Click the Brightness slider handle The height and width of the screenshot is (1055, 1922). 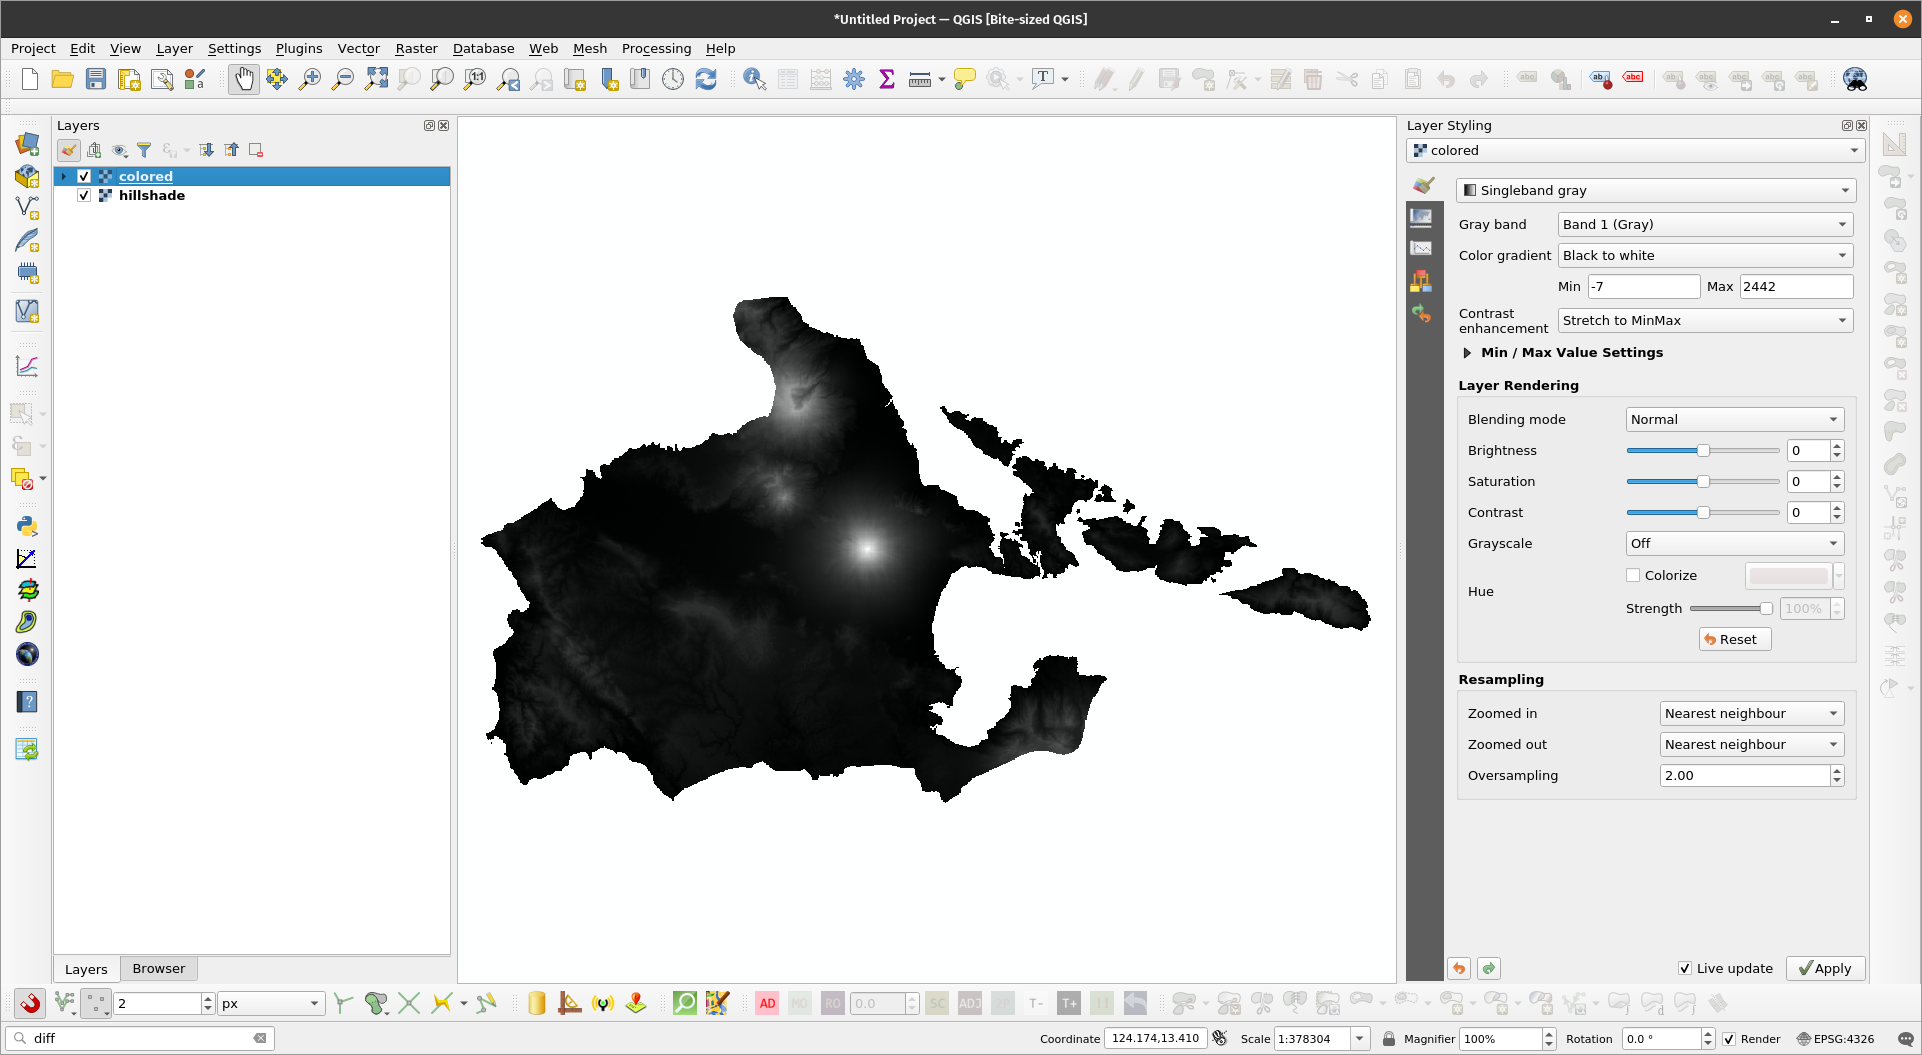click(1703, 451)
